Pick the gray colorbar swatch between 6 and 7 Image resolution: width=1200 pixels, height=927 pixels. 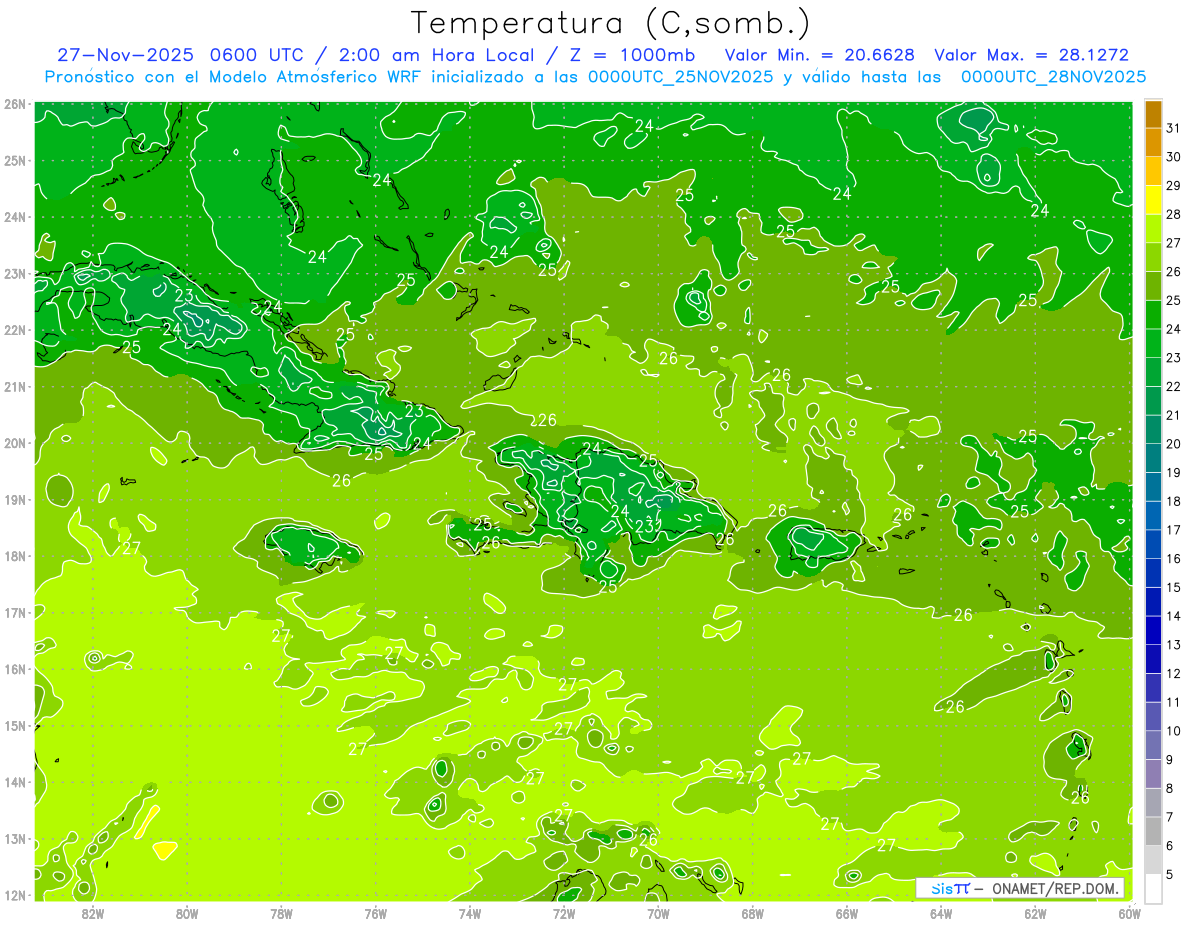[1153, 831]
